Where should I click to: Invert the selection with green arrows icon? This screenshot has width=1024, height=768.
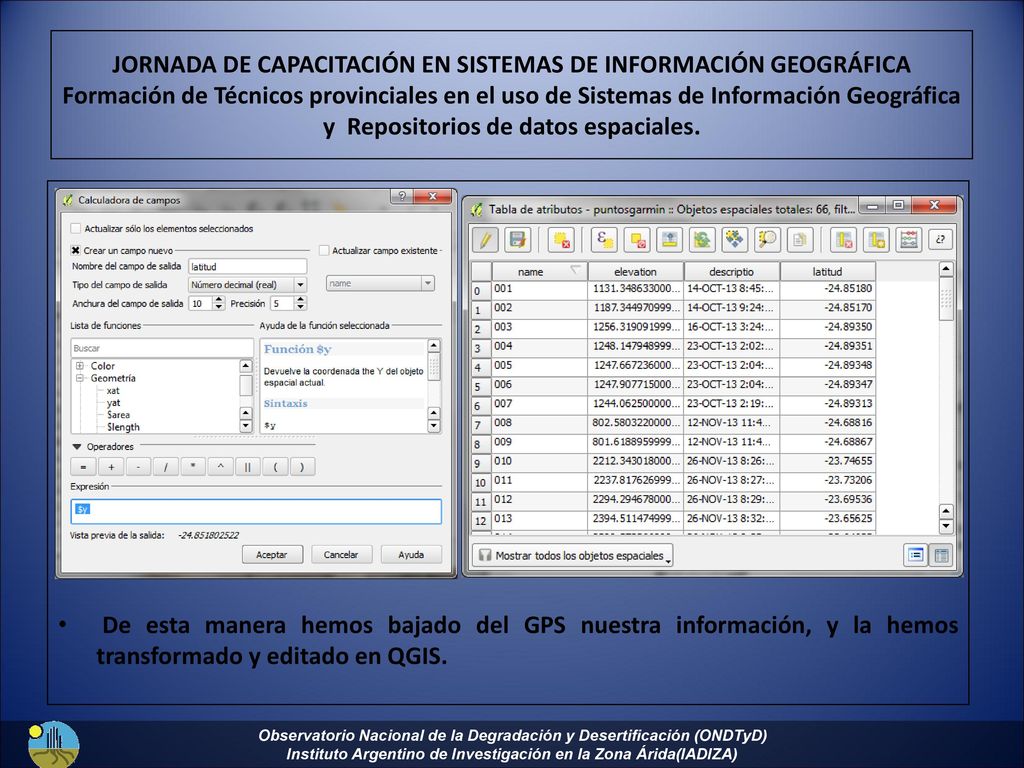point(702,240)
